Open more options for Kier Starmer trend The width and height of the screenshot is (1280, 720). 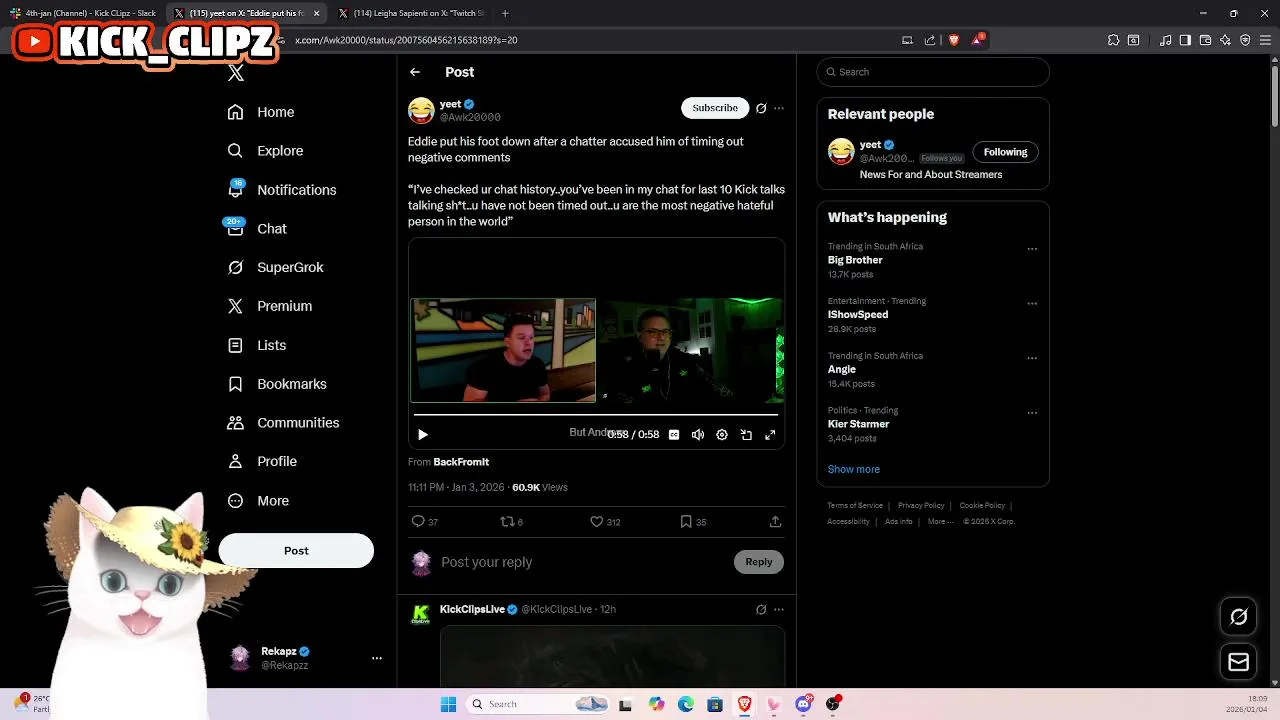click(1032, 413)
